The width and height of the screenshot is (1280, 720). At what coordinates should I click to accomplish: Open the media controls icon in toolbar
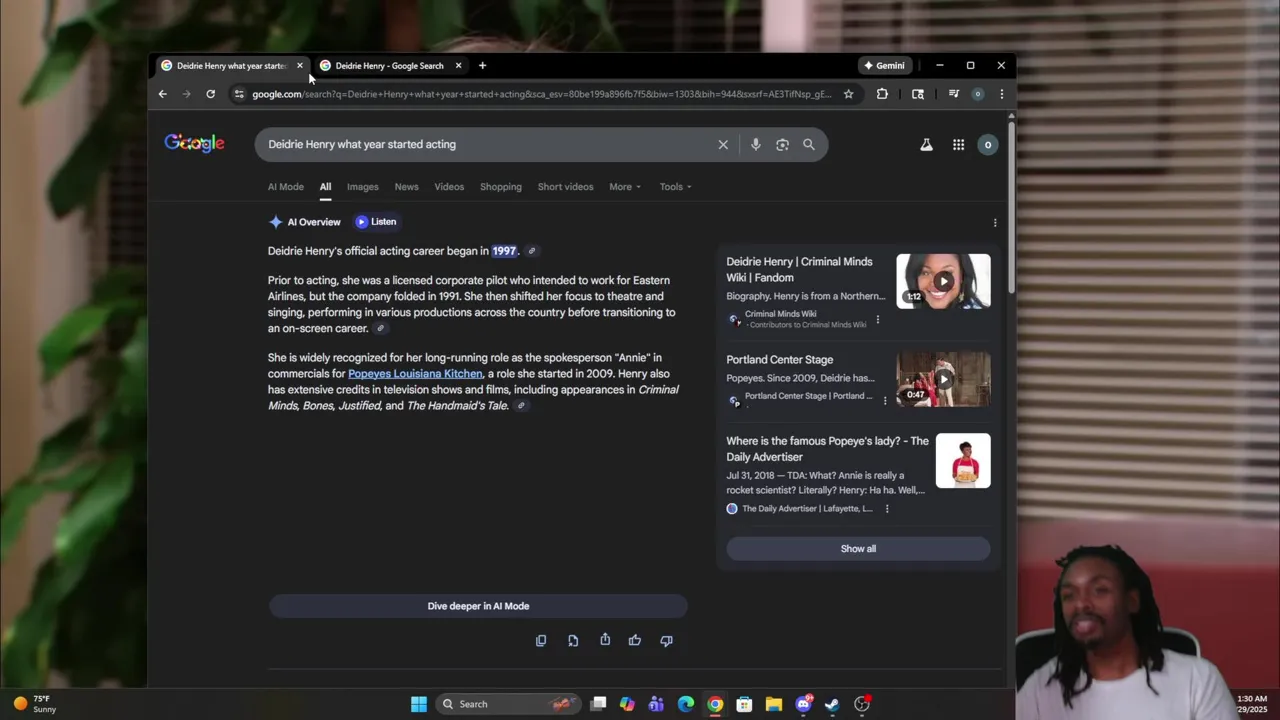(954, 94)
